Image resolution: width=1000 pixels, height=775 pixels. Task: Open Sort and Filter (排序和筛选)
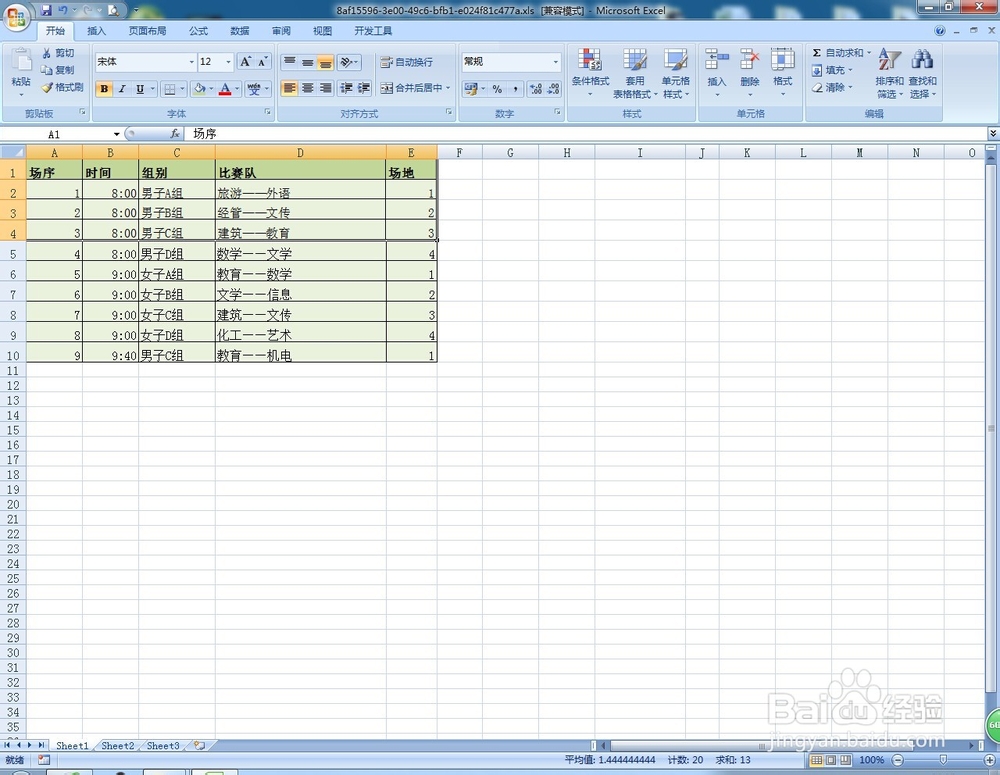[889, 73]
